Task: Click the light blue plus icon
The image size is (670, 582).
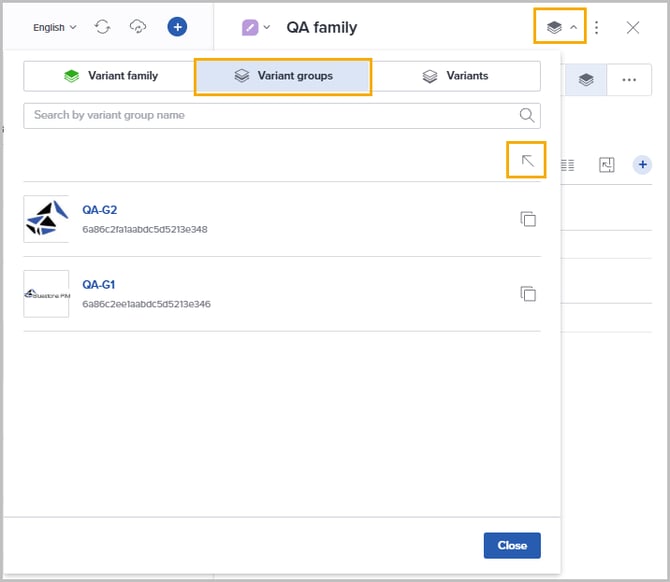Action: pyautogui.click(x=642, y=165)
